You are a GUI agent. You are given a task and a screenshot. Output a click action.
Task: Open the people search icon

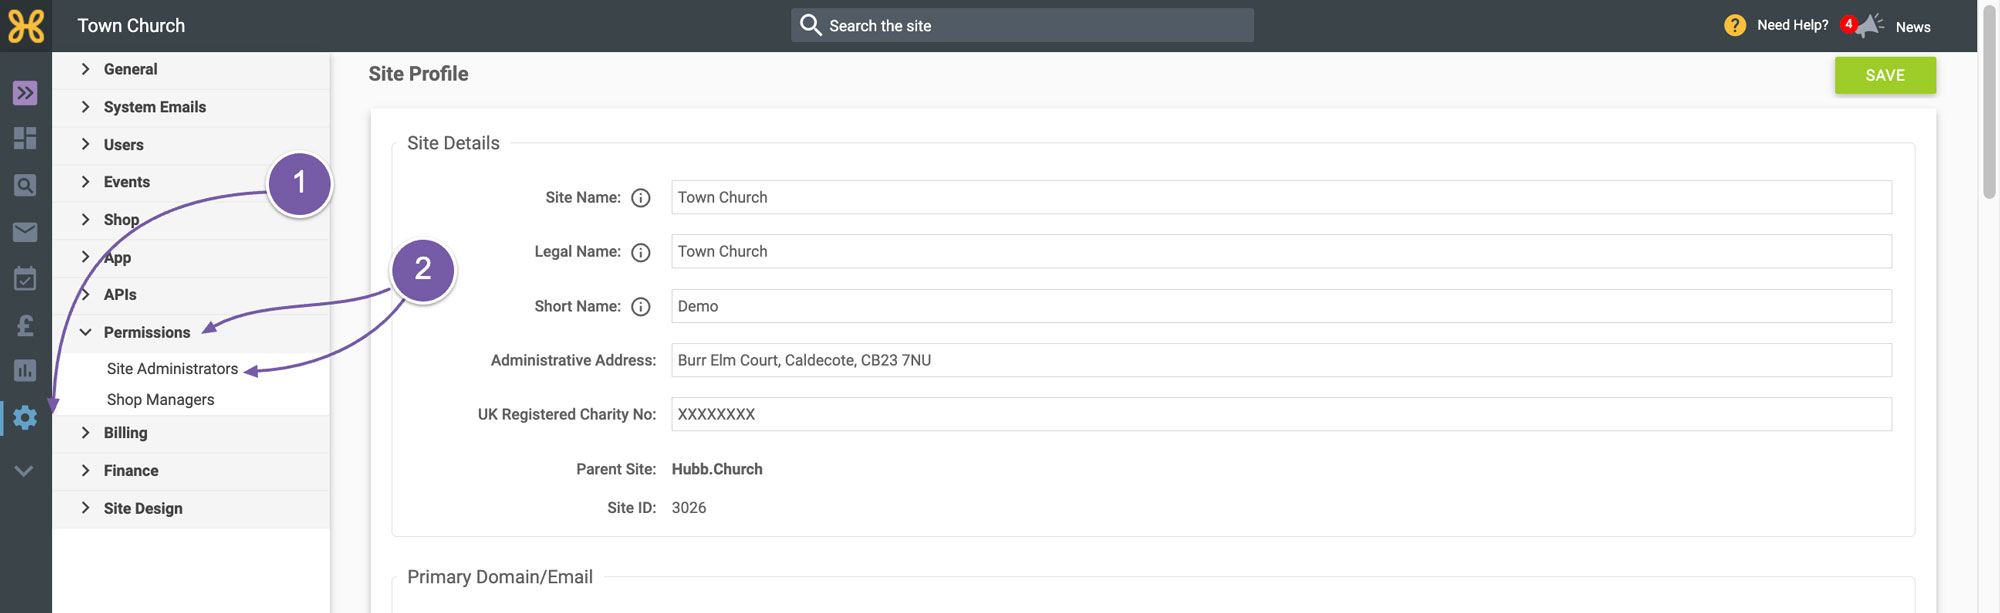point(25,185)
